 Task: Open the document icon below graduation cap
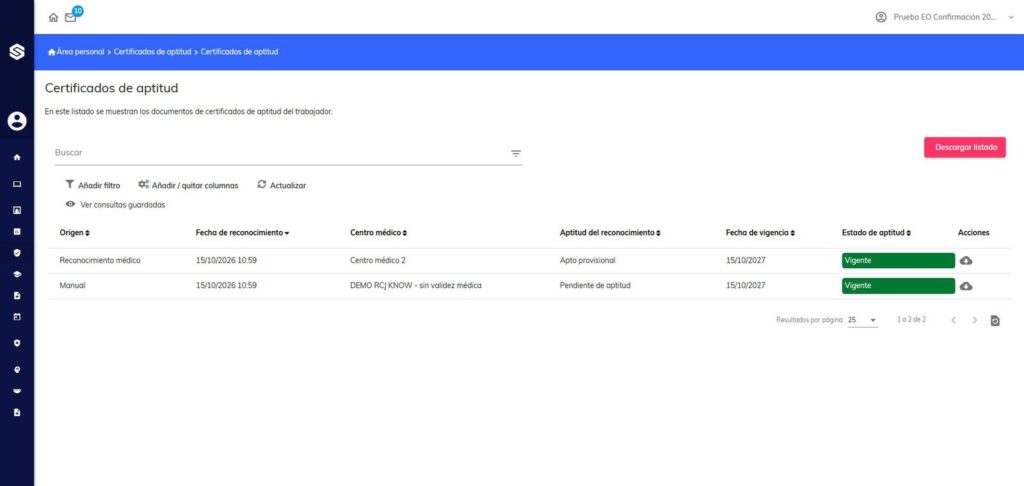pos(17,295)
